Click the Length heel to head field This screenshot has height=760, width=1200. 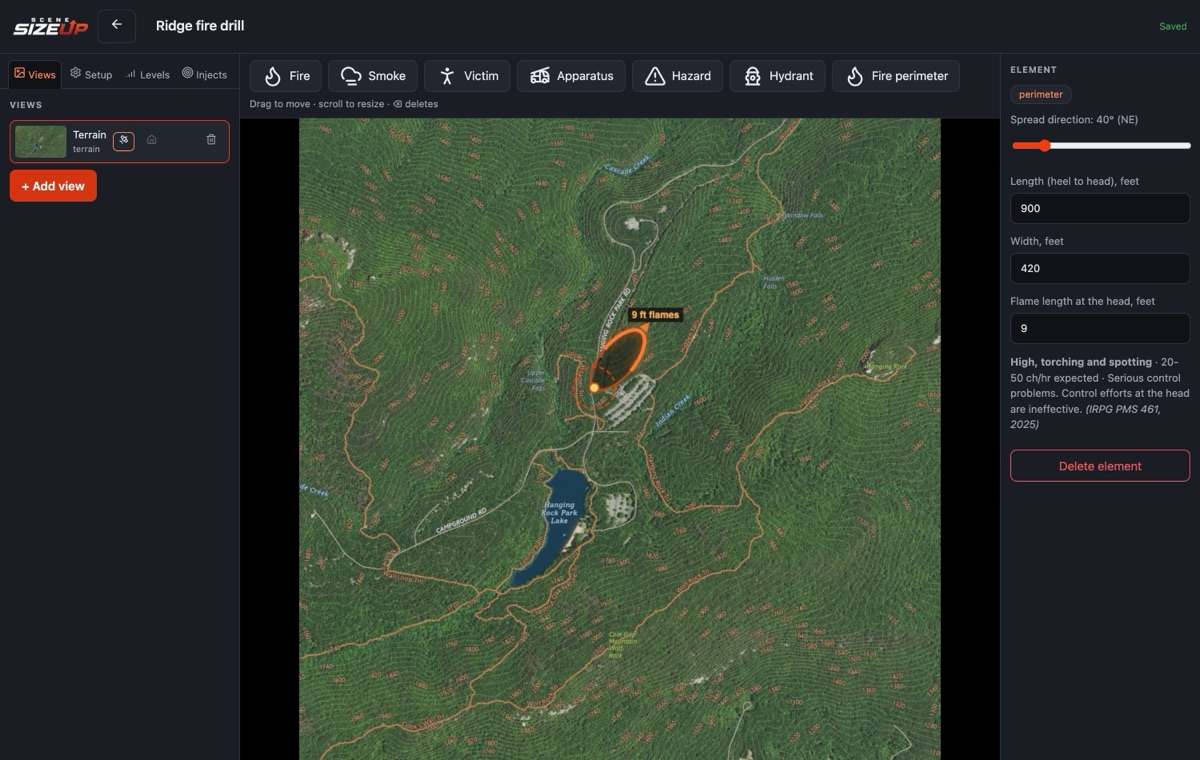(x=1100, y=208)
